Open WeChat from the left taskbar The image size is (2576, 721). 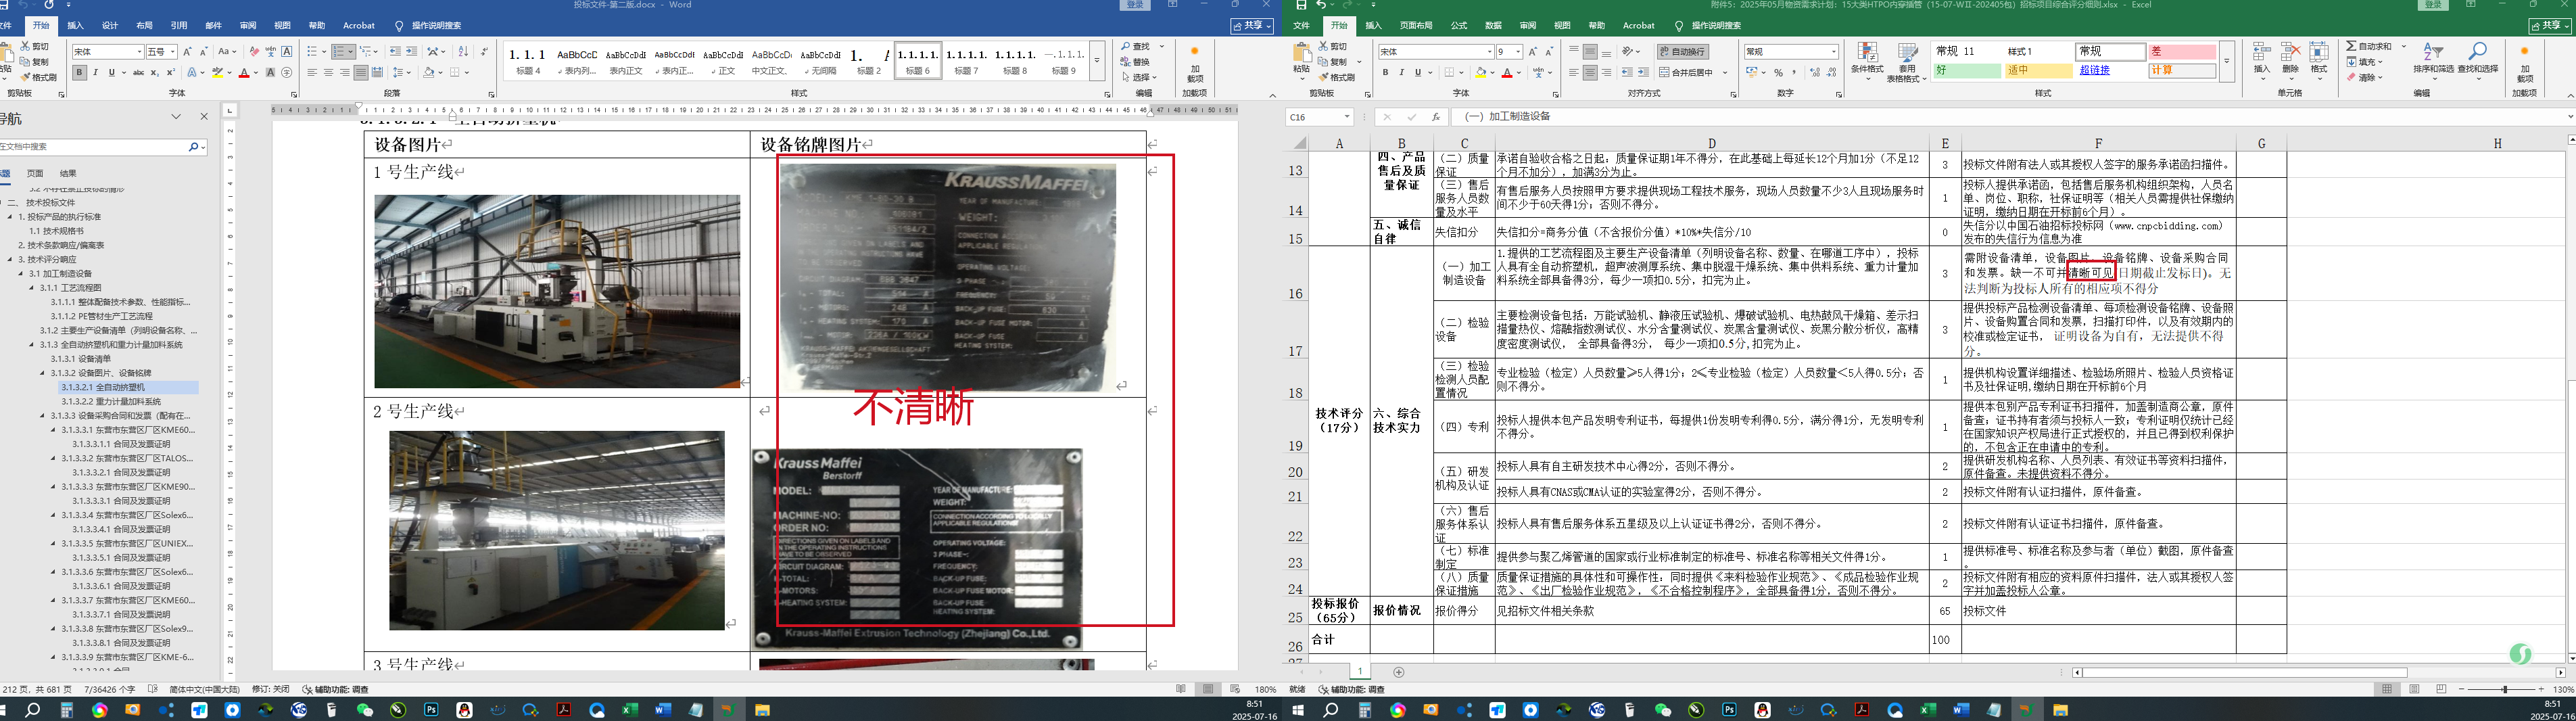pyautogui.click(x=364, y=710)
